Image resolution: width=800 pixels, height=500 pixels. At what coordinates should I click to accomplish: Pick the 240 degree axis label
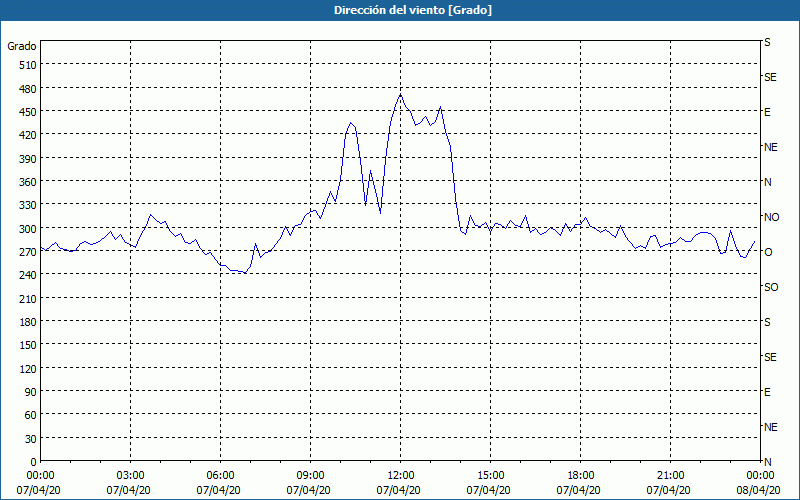point(28,276)
